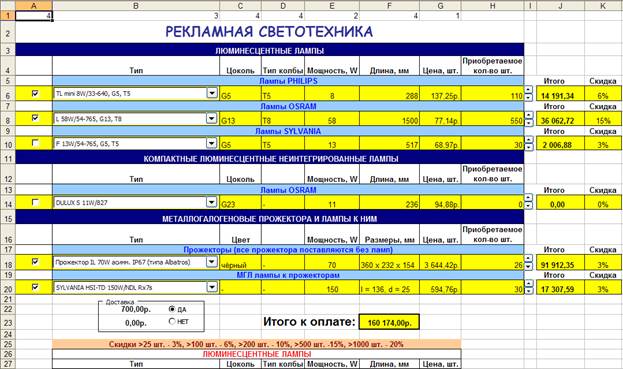Open the L 58W/54-765 type dropdown
The height and width of the screenshot is (369, 623).
212,118
